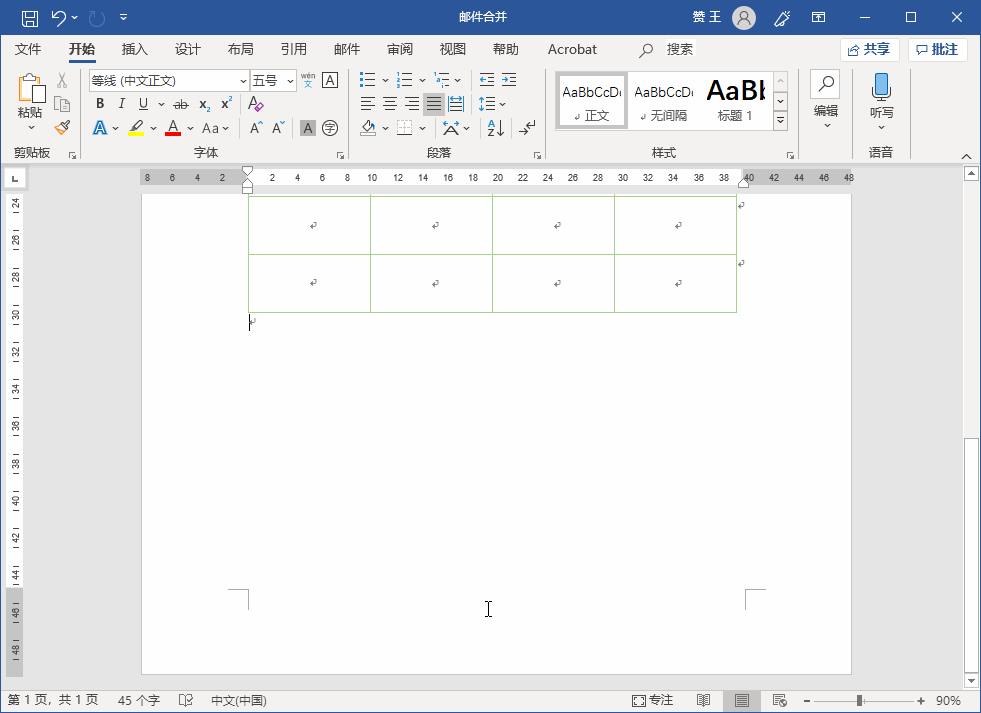Click the 批注 comments button

(937, 49)
